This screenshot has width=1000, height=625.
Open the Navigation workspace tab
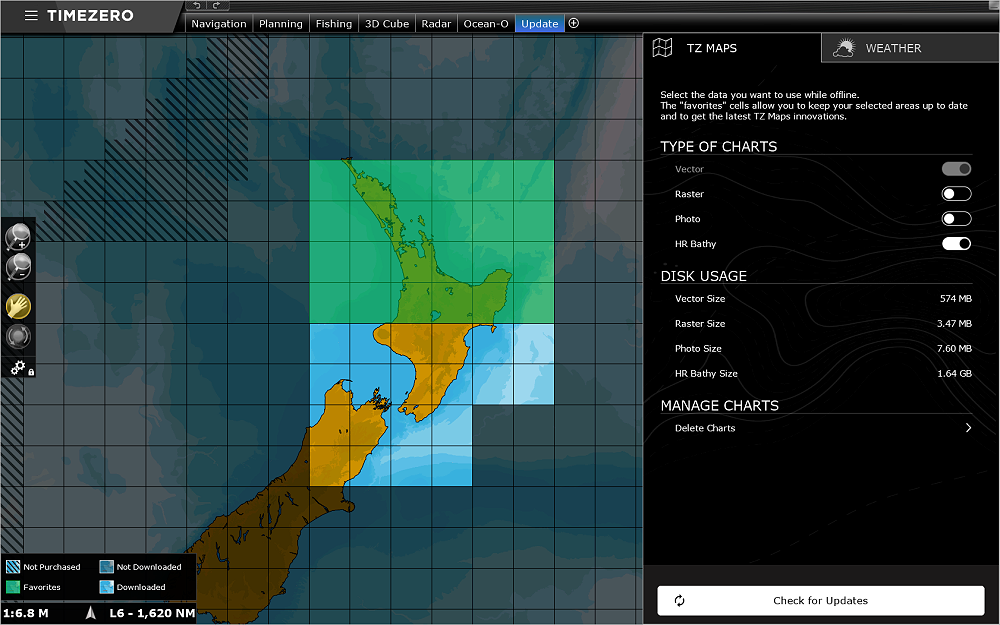[218, 24]
